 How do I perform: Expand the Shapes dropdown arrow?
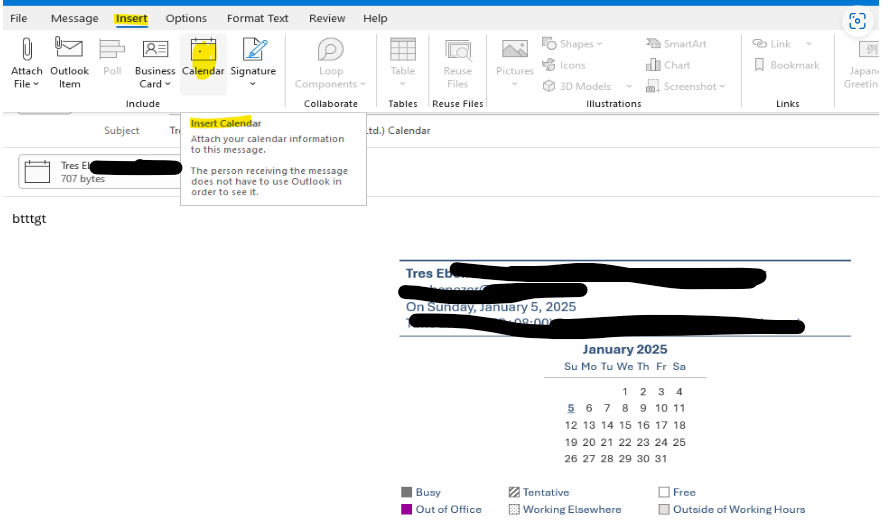point(599,44)
